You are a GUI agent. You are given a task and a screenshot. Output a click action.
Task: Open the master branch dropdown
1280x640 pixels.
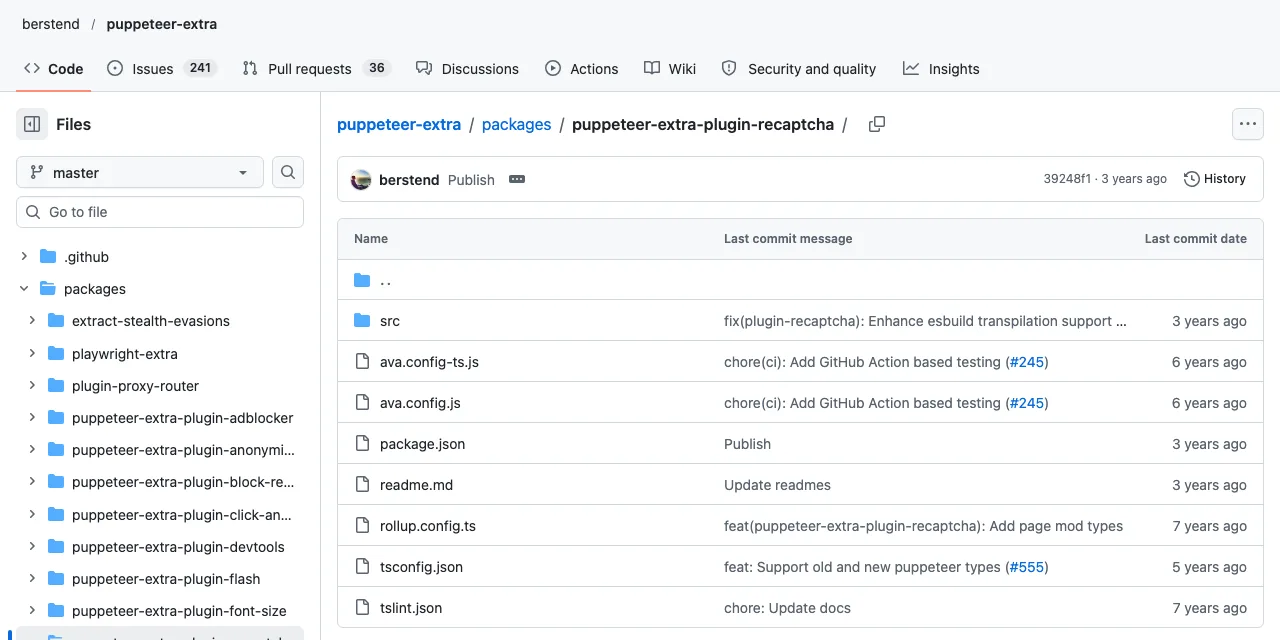point(140,172)
